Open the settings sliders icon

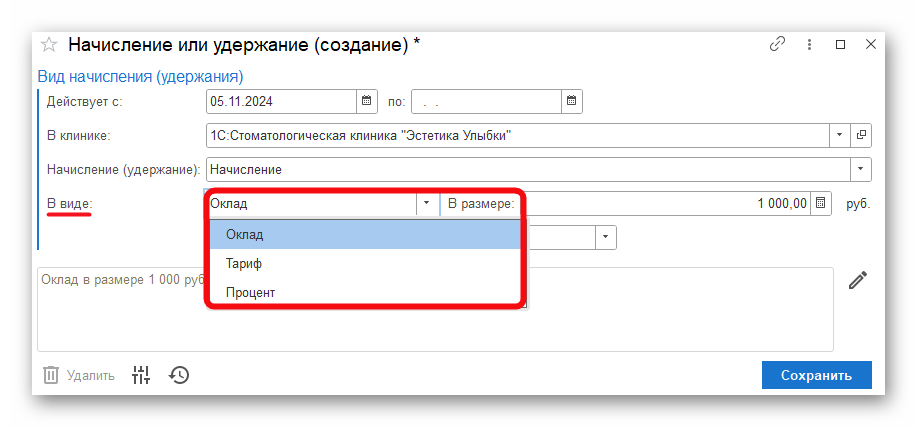click(141, 375)
